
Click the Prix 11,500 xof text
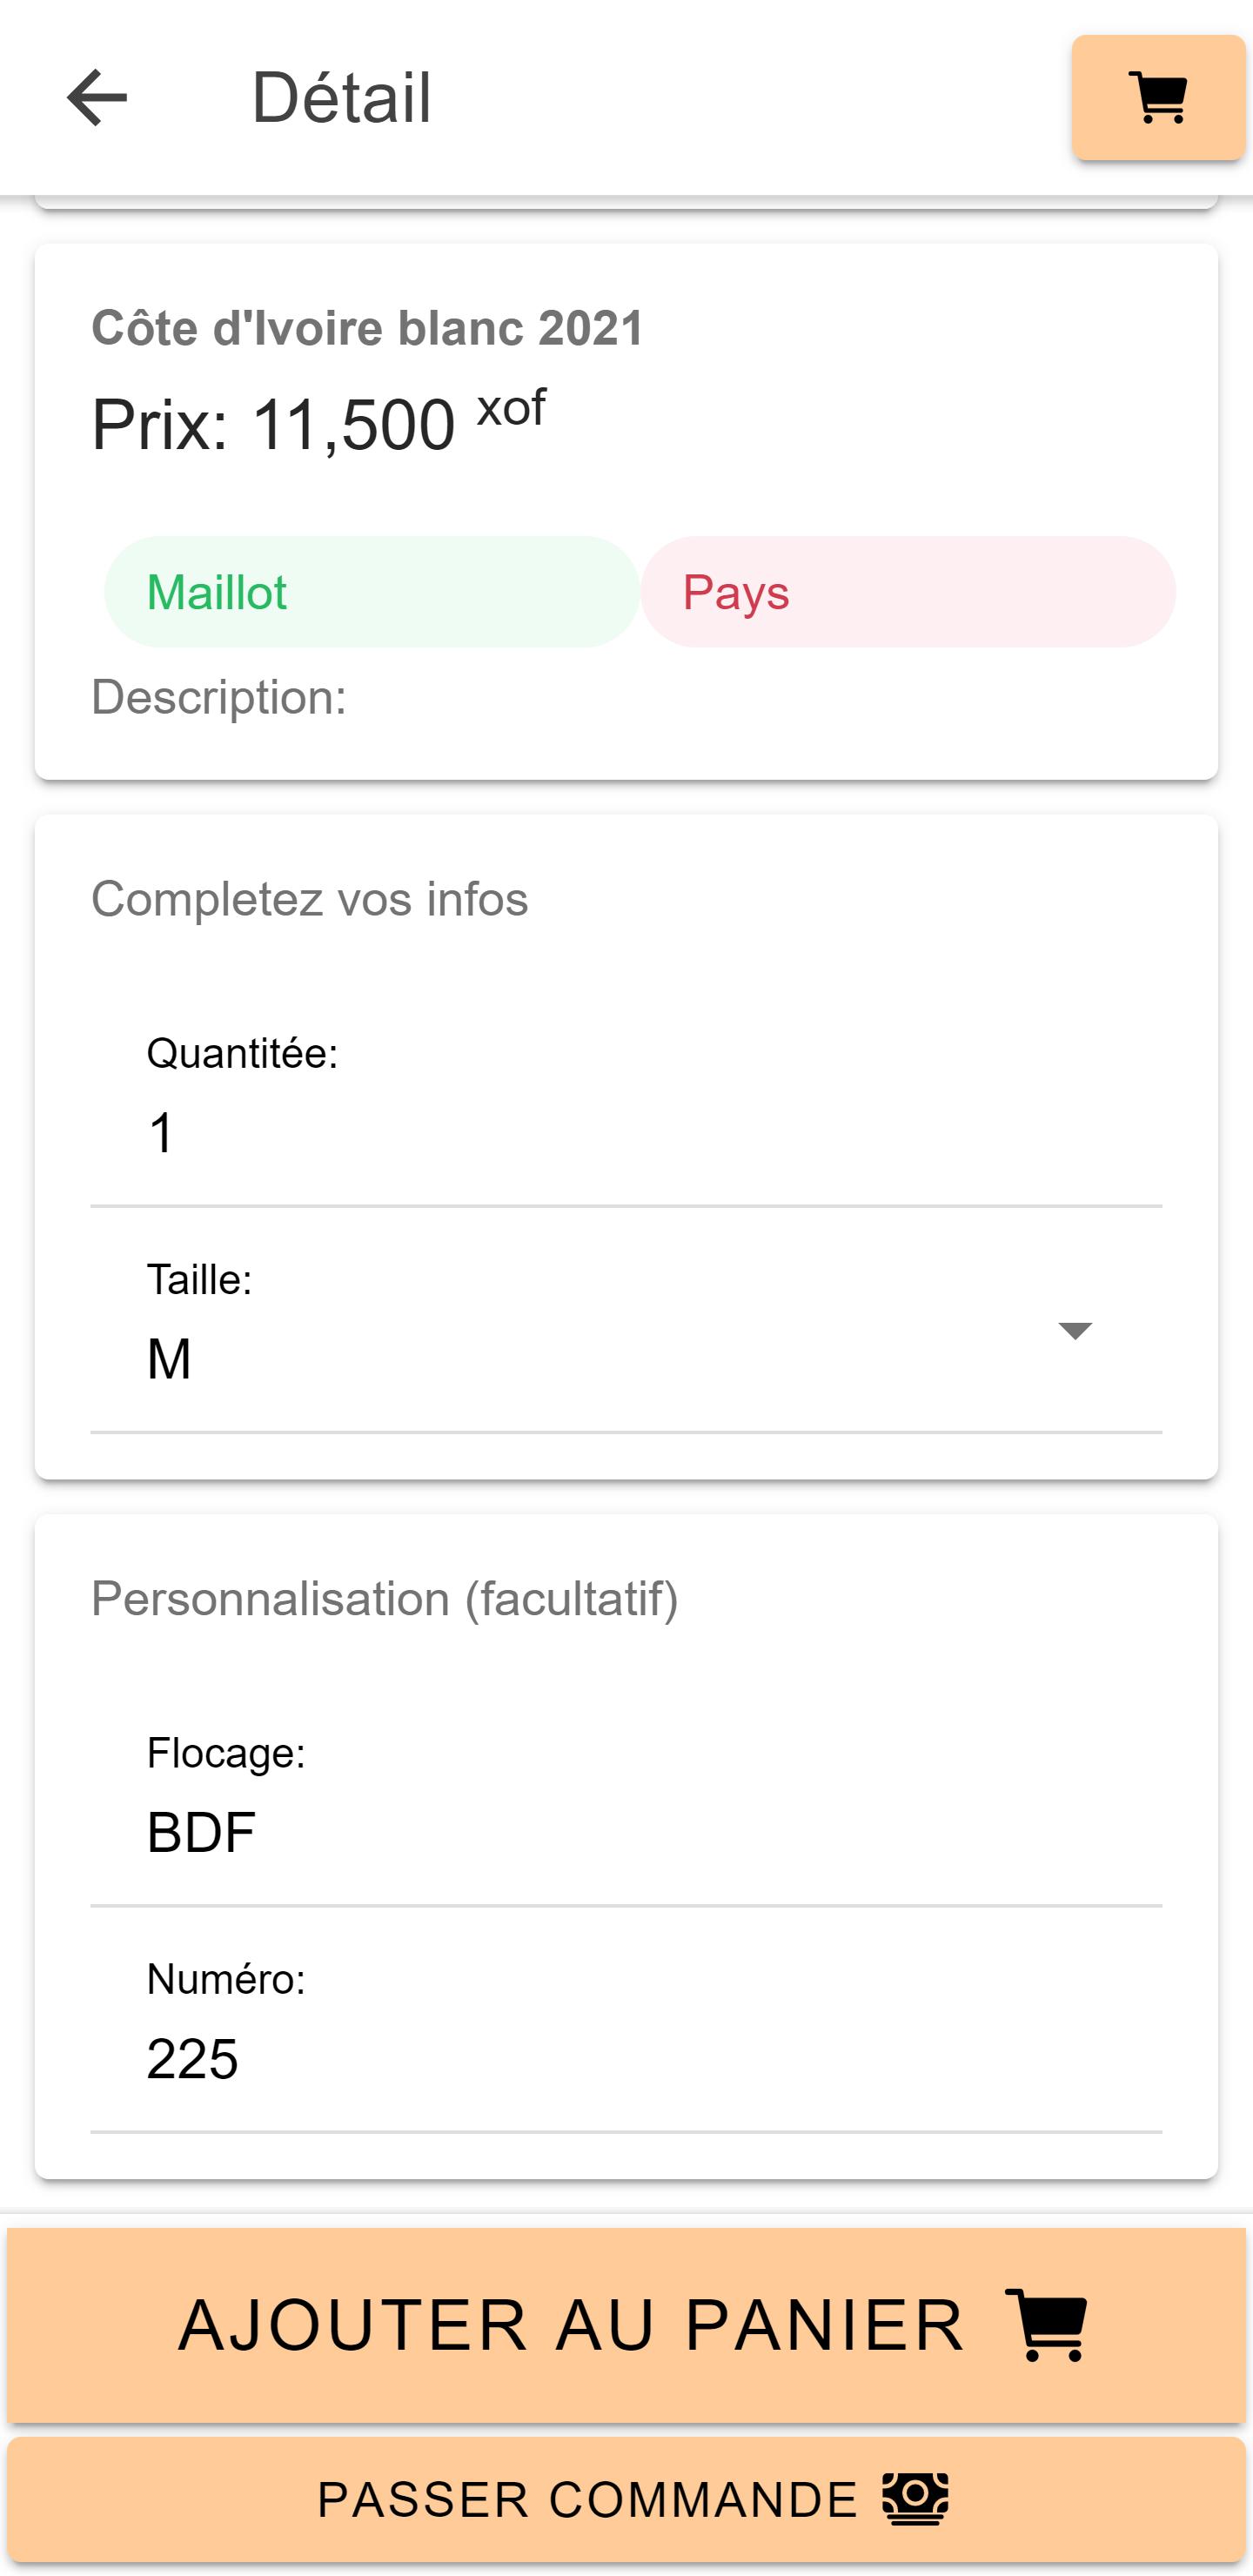coord(318,423)
